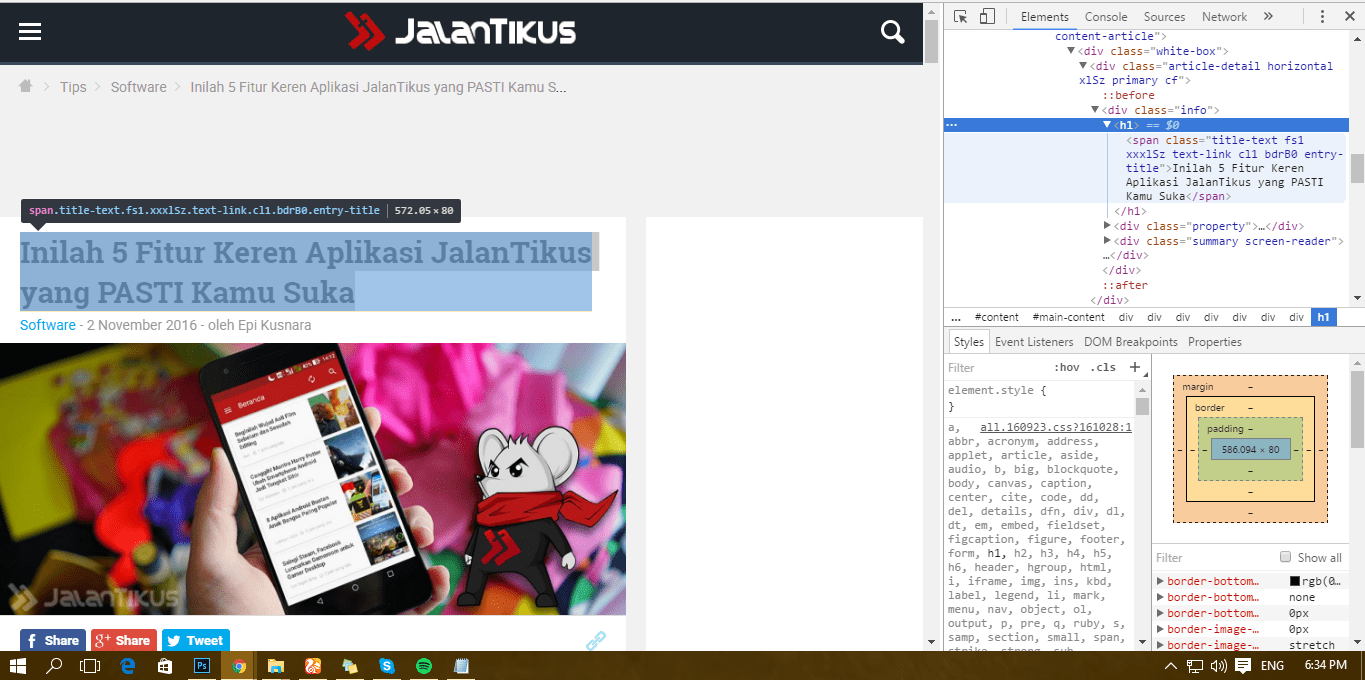1365x680 pixels.
Task: Click box model content size 586.094 × 80
Action: 1250,450
